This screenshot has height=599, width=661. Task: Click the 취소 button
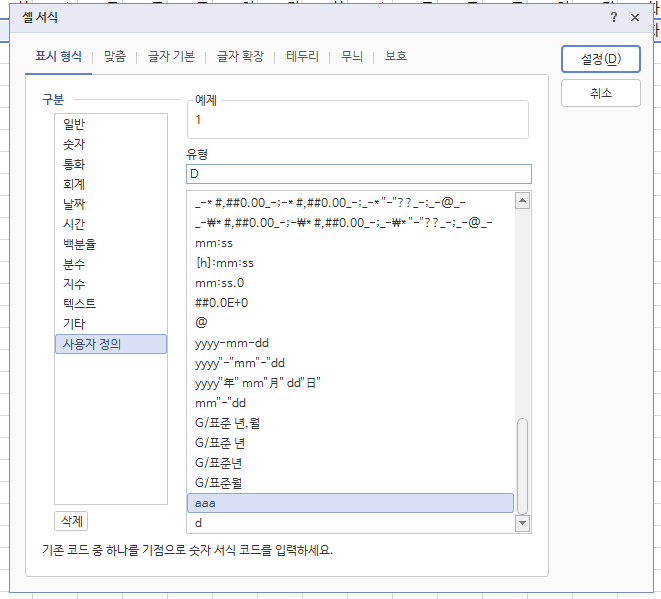pyautogui.click(x=601, y=93)
